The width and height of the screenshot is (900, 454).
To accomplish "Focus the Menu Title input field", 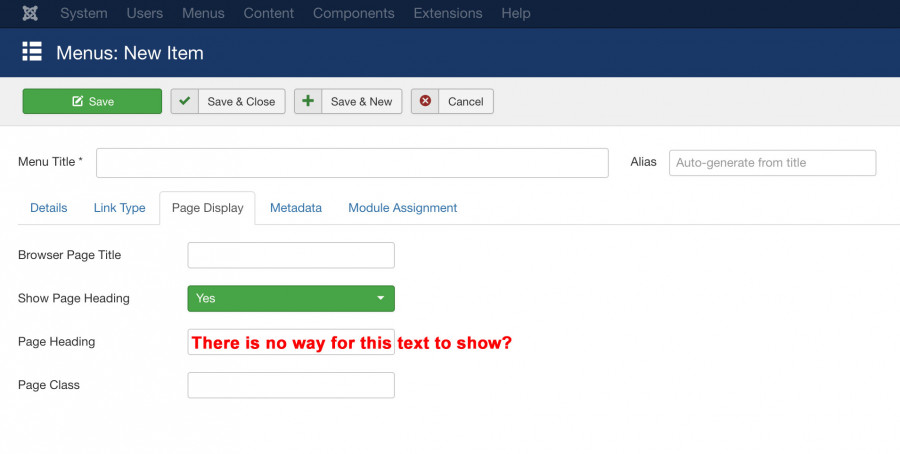I will coord(352,163).
